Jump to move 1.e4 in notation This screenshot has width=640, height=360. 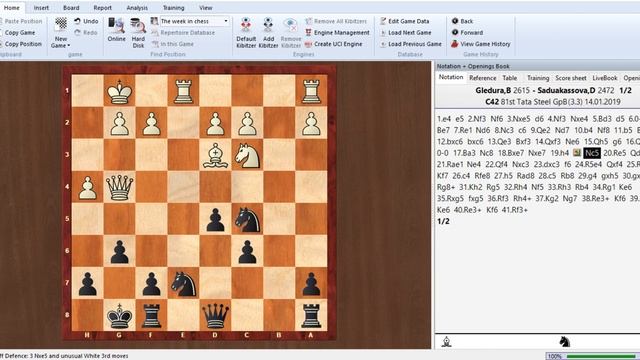444,119
